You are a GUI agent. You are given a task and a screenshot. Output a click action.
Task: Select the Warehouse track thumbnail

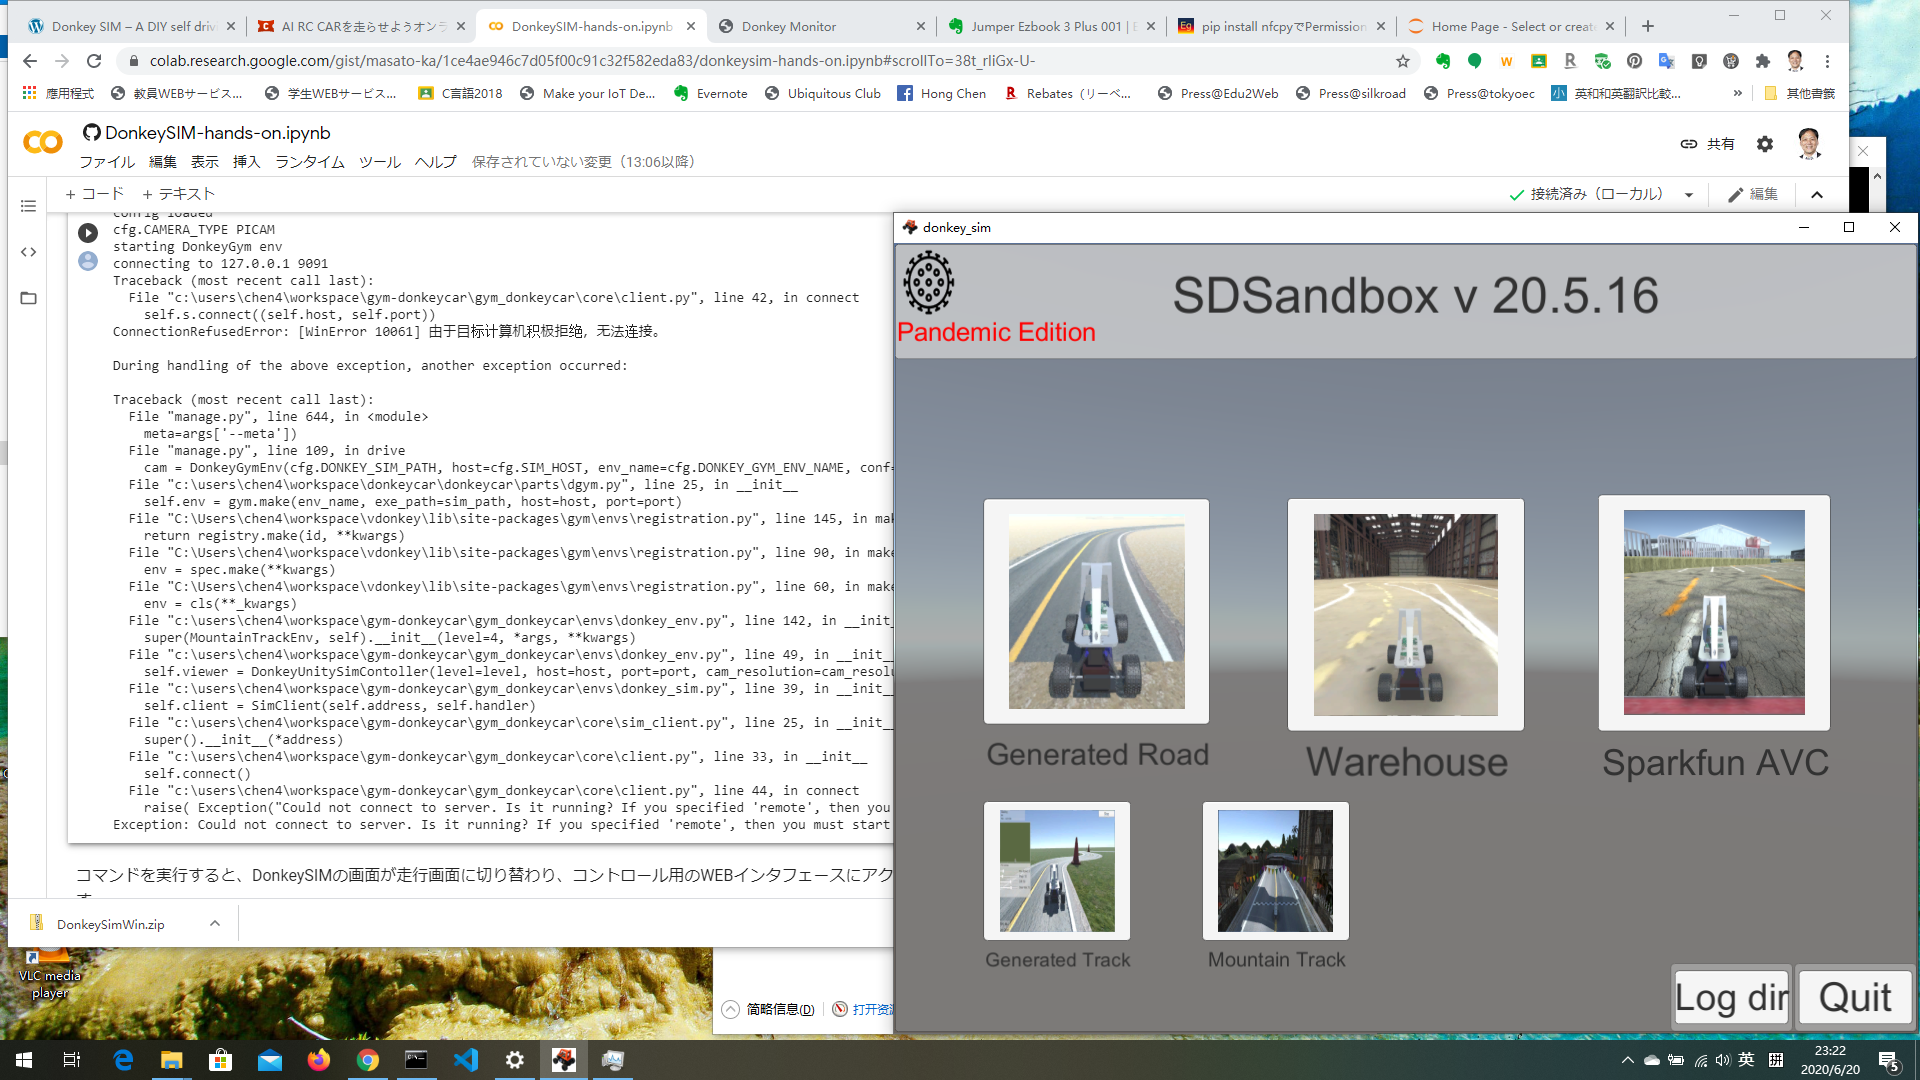click(1405, 614)
